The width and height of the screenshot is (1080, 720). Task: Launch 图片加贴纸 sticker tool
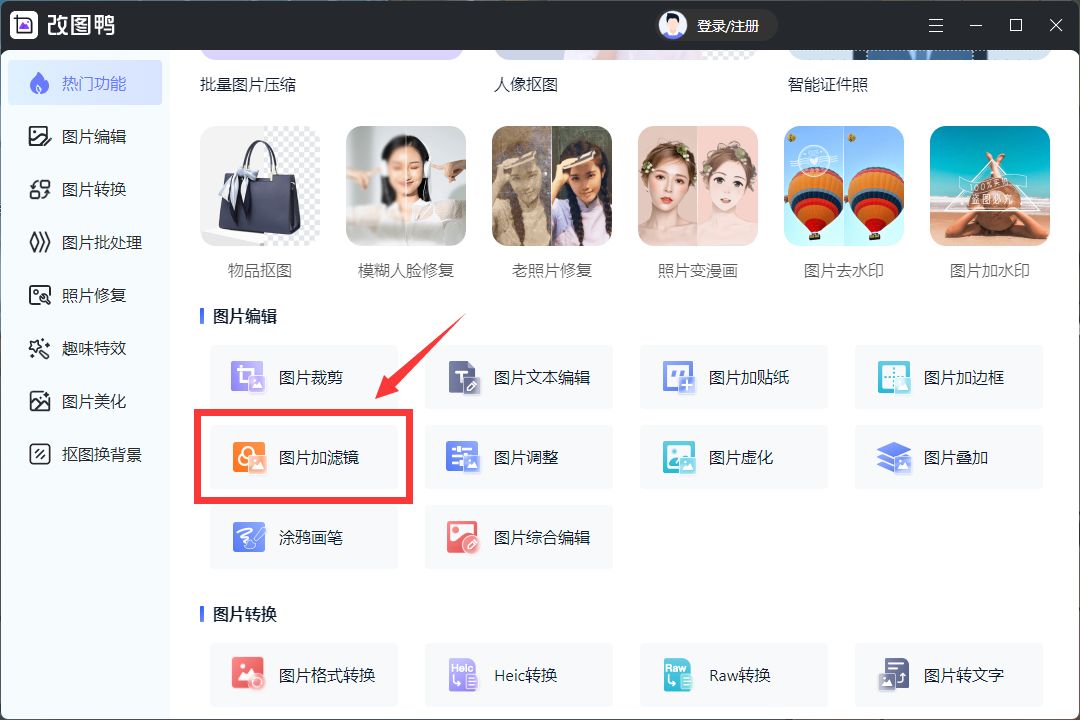(733, 377)
